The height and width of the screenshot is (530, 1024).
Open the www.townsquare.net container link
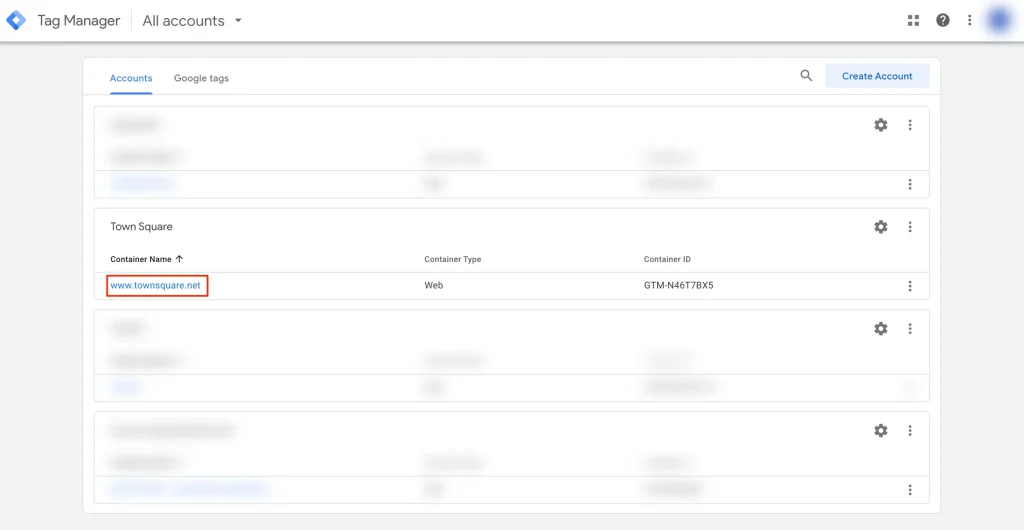(x=157, y=286)
